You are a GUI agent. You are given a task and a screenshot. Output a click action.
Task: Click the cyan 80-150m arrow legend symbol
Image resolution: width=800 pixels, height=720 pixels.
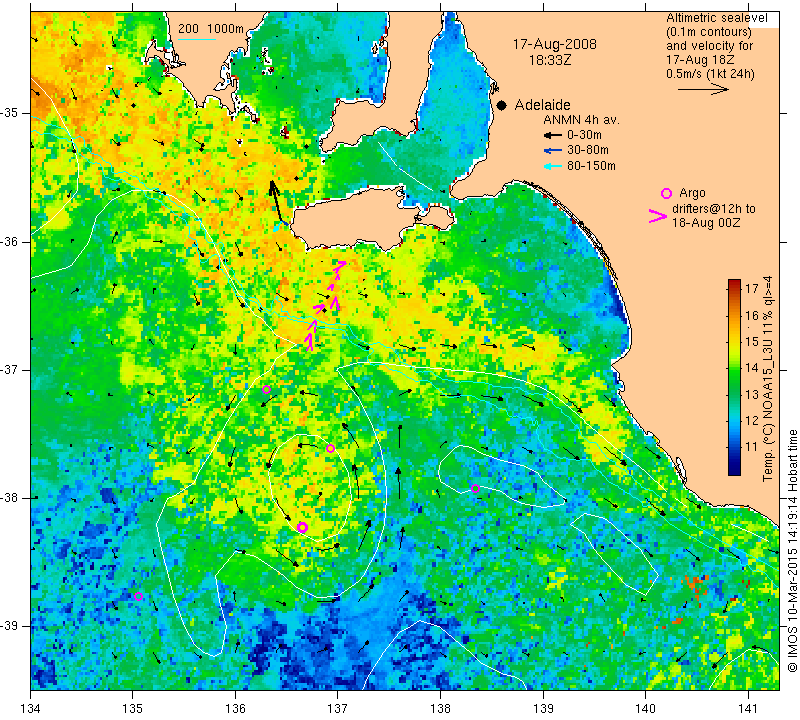[x=553, y=166]
